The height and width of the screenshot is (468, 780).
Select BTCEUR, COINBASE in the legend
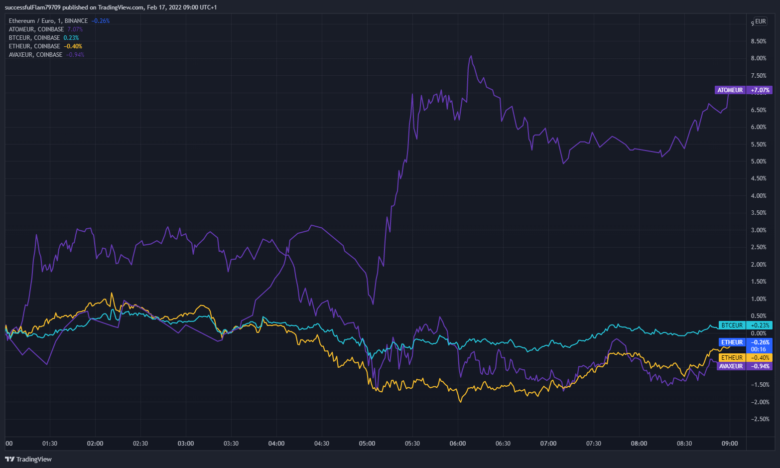point(33,38)
